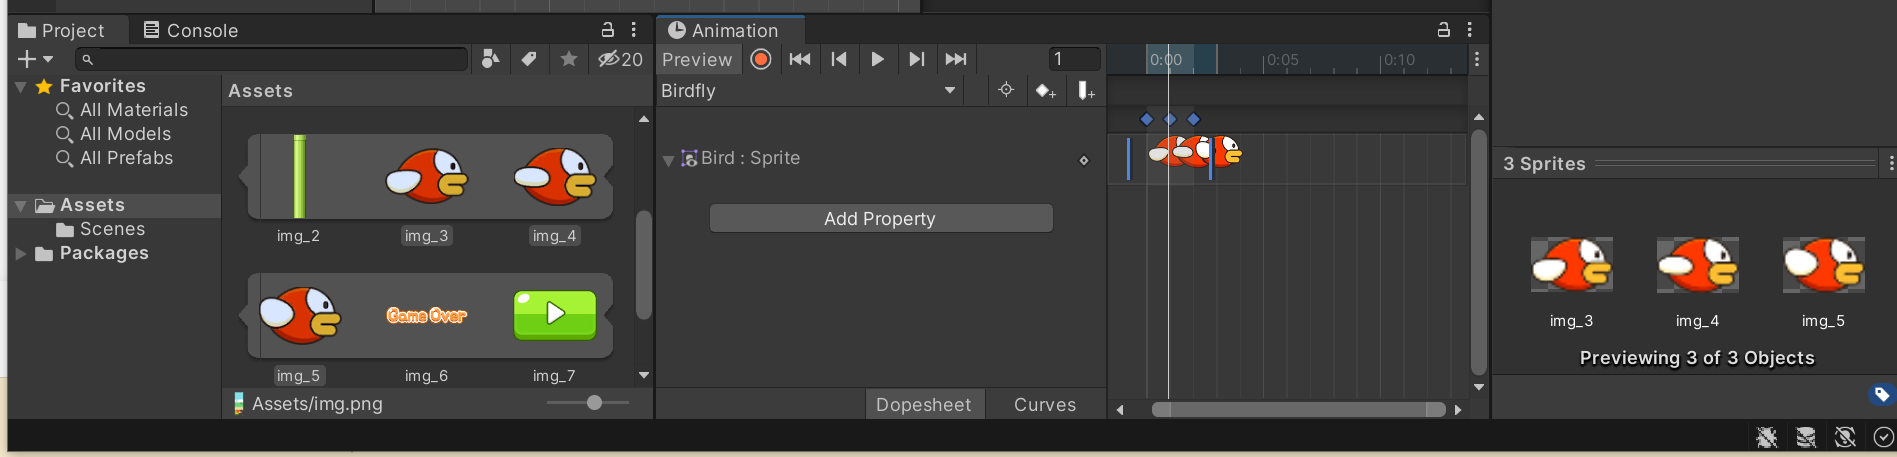
Task: Open the Birdfly clip dropdown
Action: coord(808,90)
